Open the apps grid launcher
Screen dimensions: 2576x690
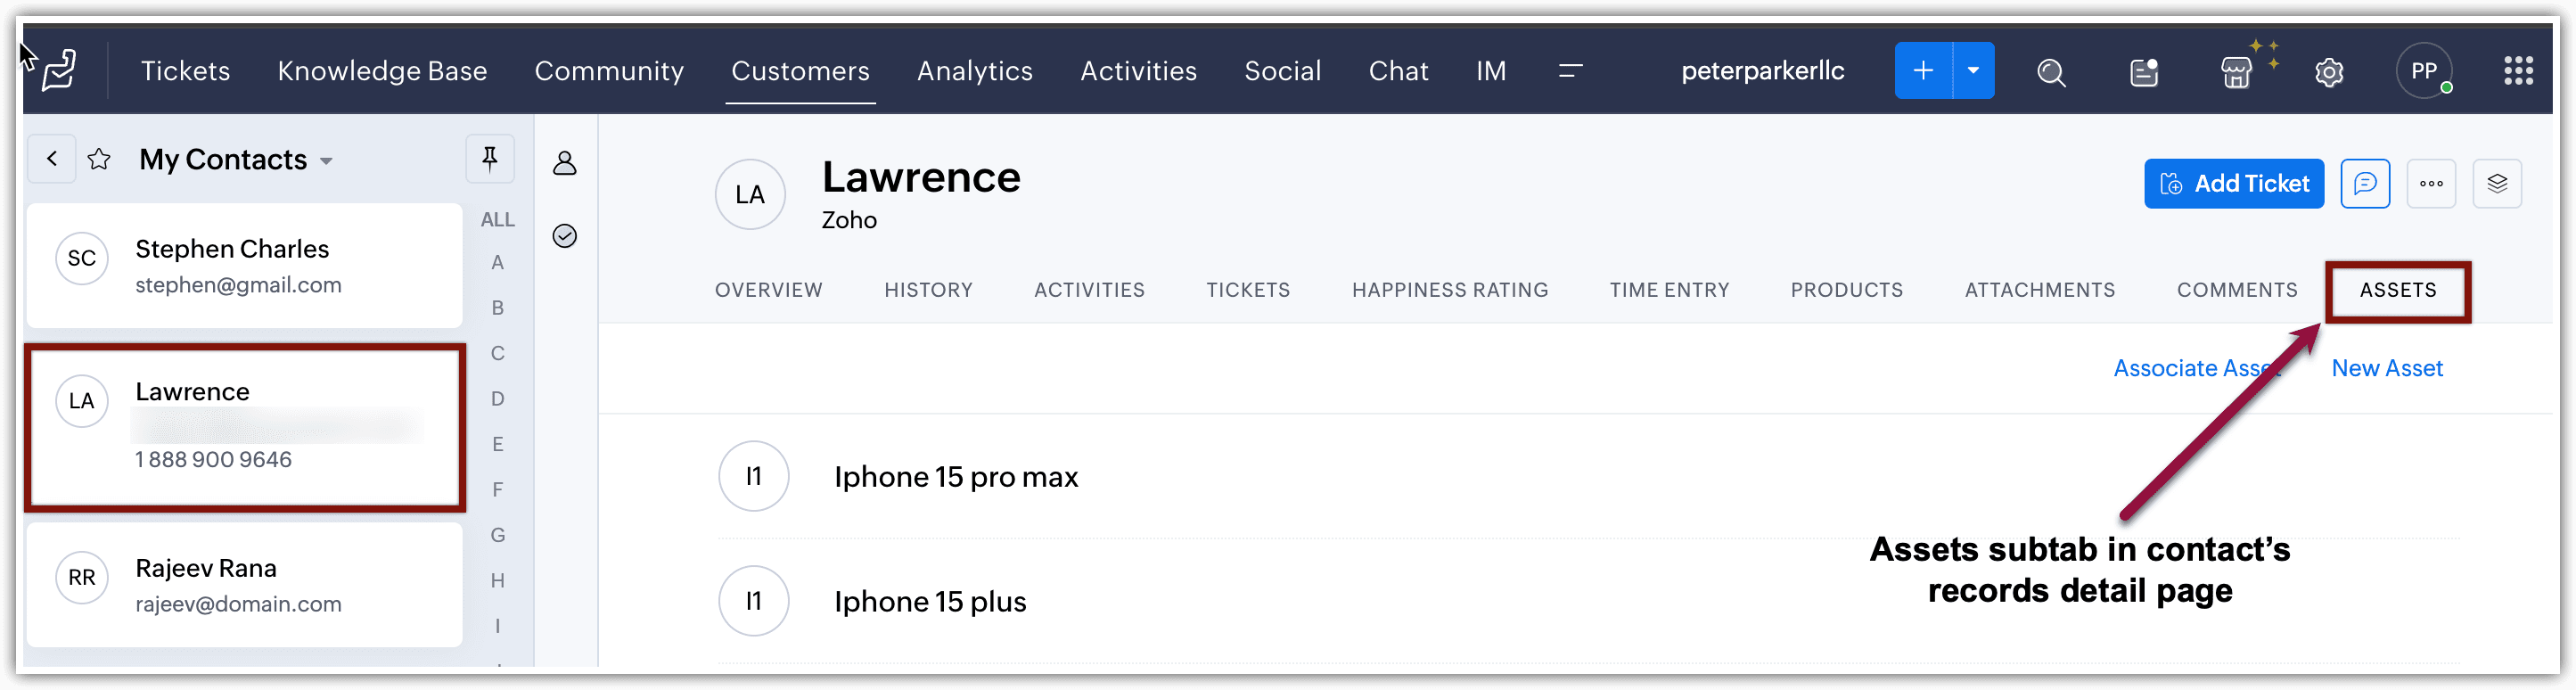pyautogui.click(x=2517, y=71)
